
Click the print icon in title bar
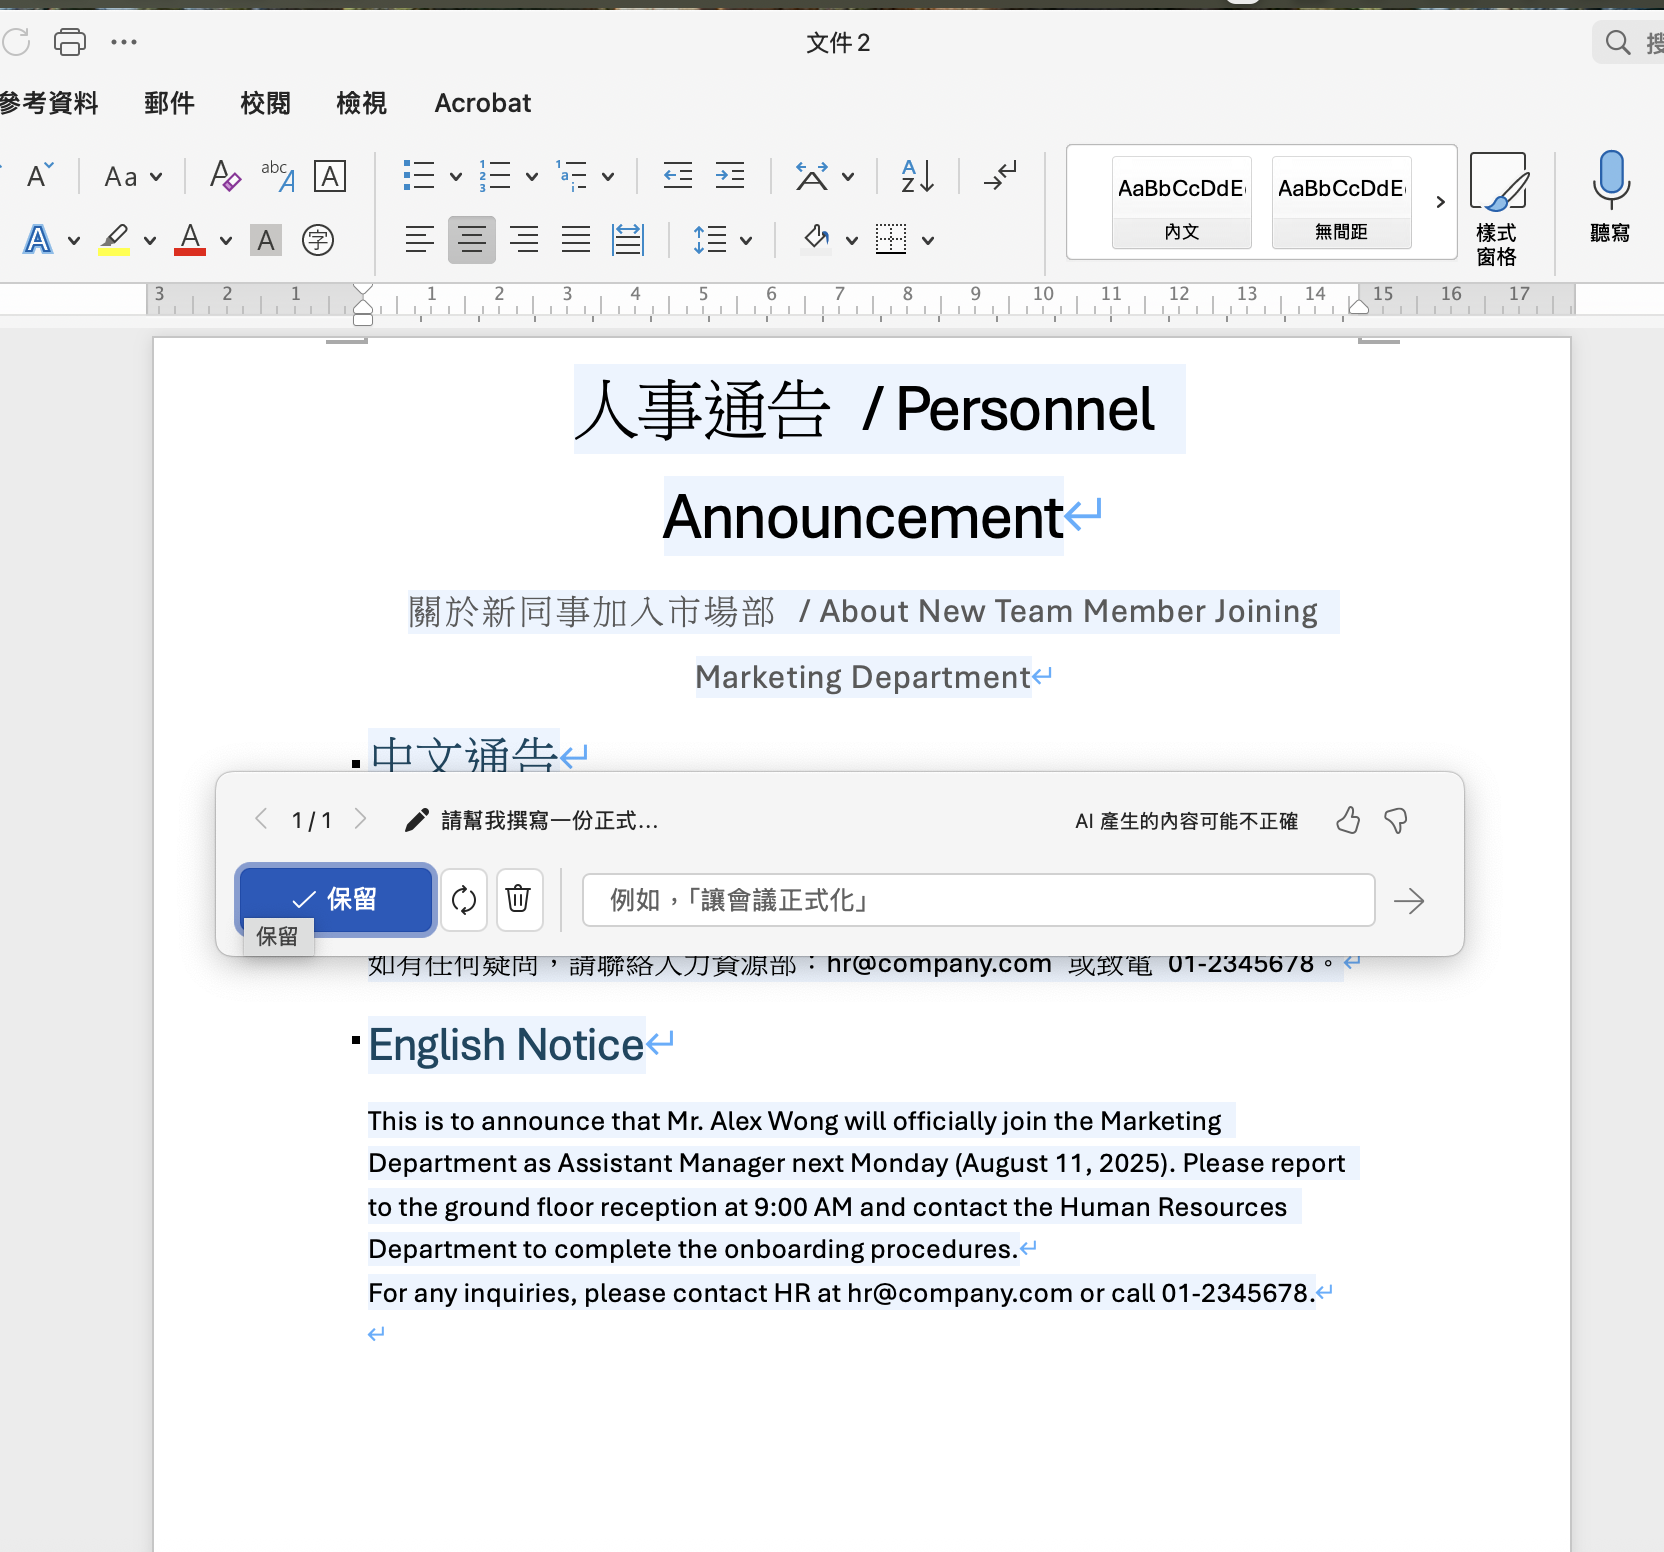coord(70,42)
